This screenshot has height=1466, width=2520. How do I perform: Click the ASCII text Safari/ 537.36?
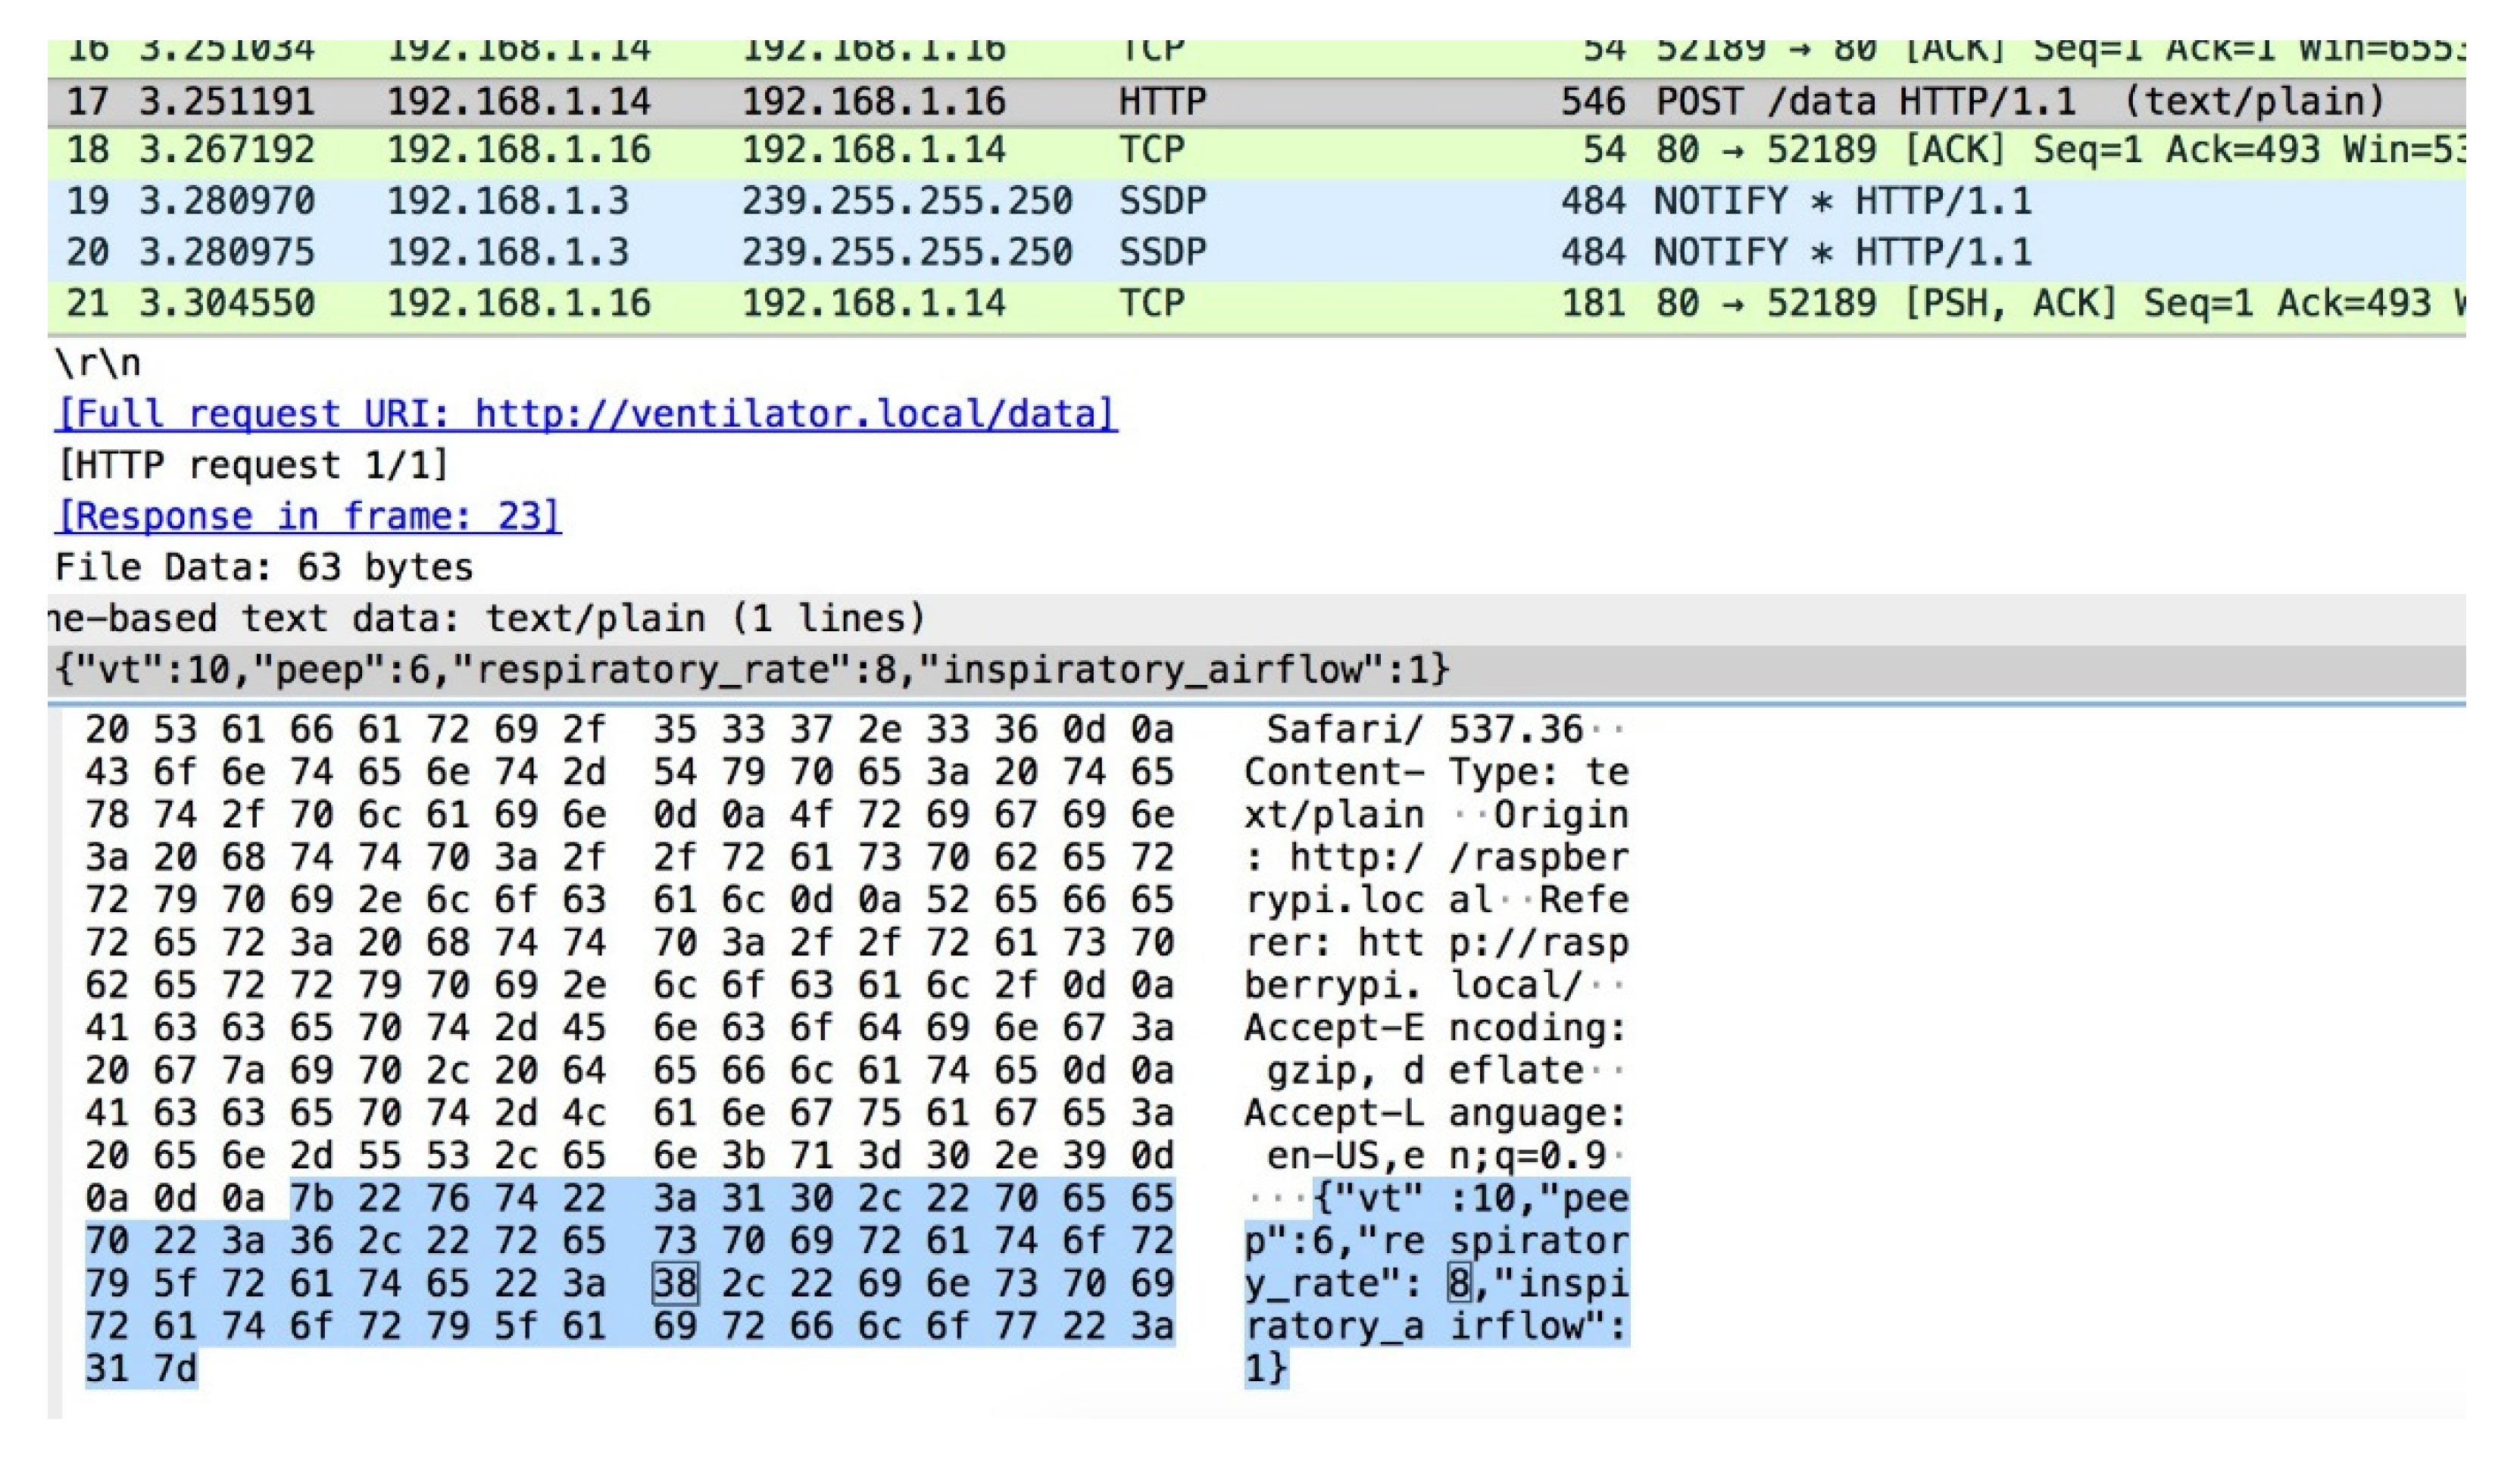point(1425,729)
